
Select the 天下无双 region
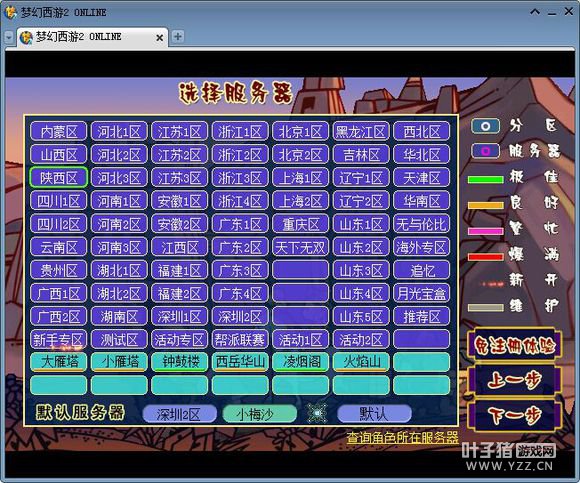[300, 247]
